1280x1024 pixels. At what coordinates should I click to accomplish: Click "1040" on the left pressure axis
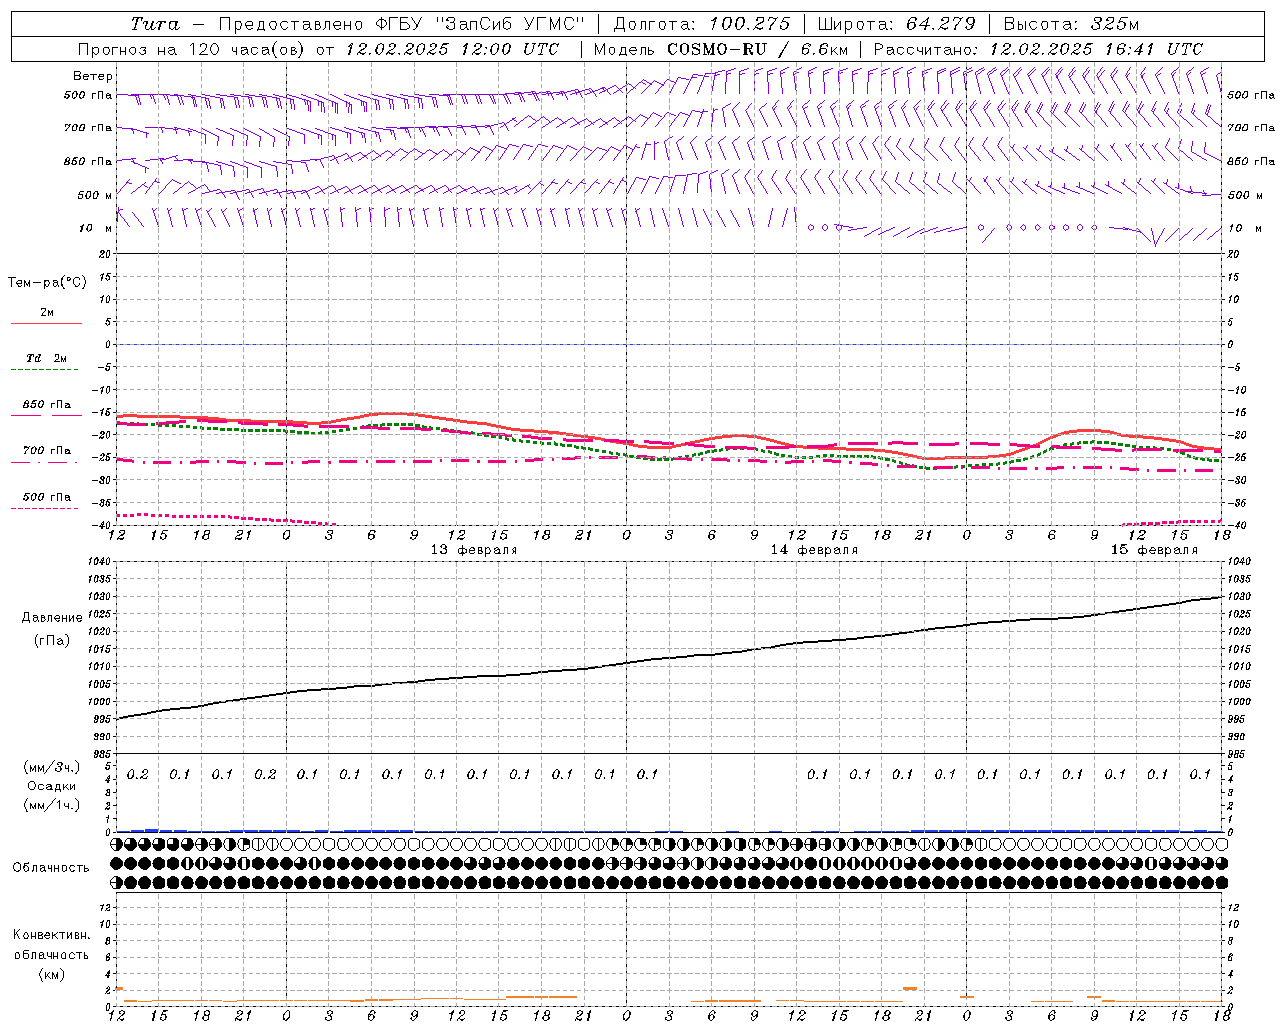click(x=98, y=562)
